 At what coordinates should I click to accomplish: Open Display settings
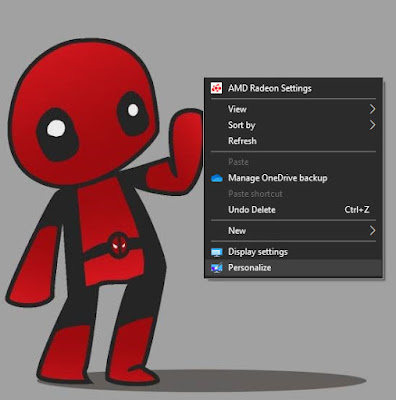(x=293, y=252)
